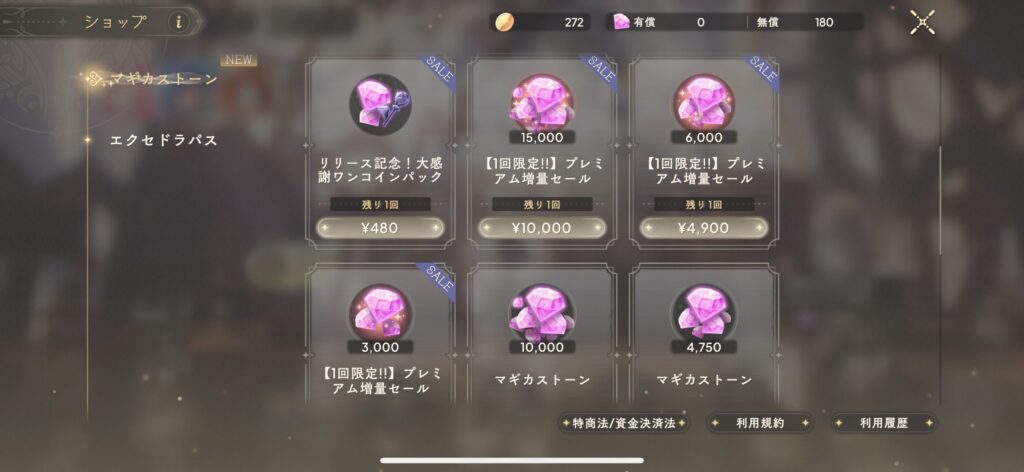
Task: Open the 利用規約 terms
Action: coord(760,423)
